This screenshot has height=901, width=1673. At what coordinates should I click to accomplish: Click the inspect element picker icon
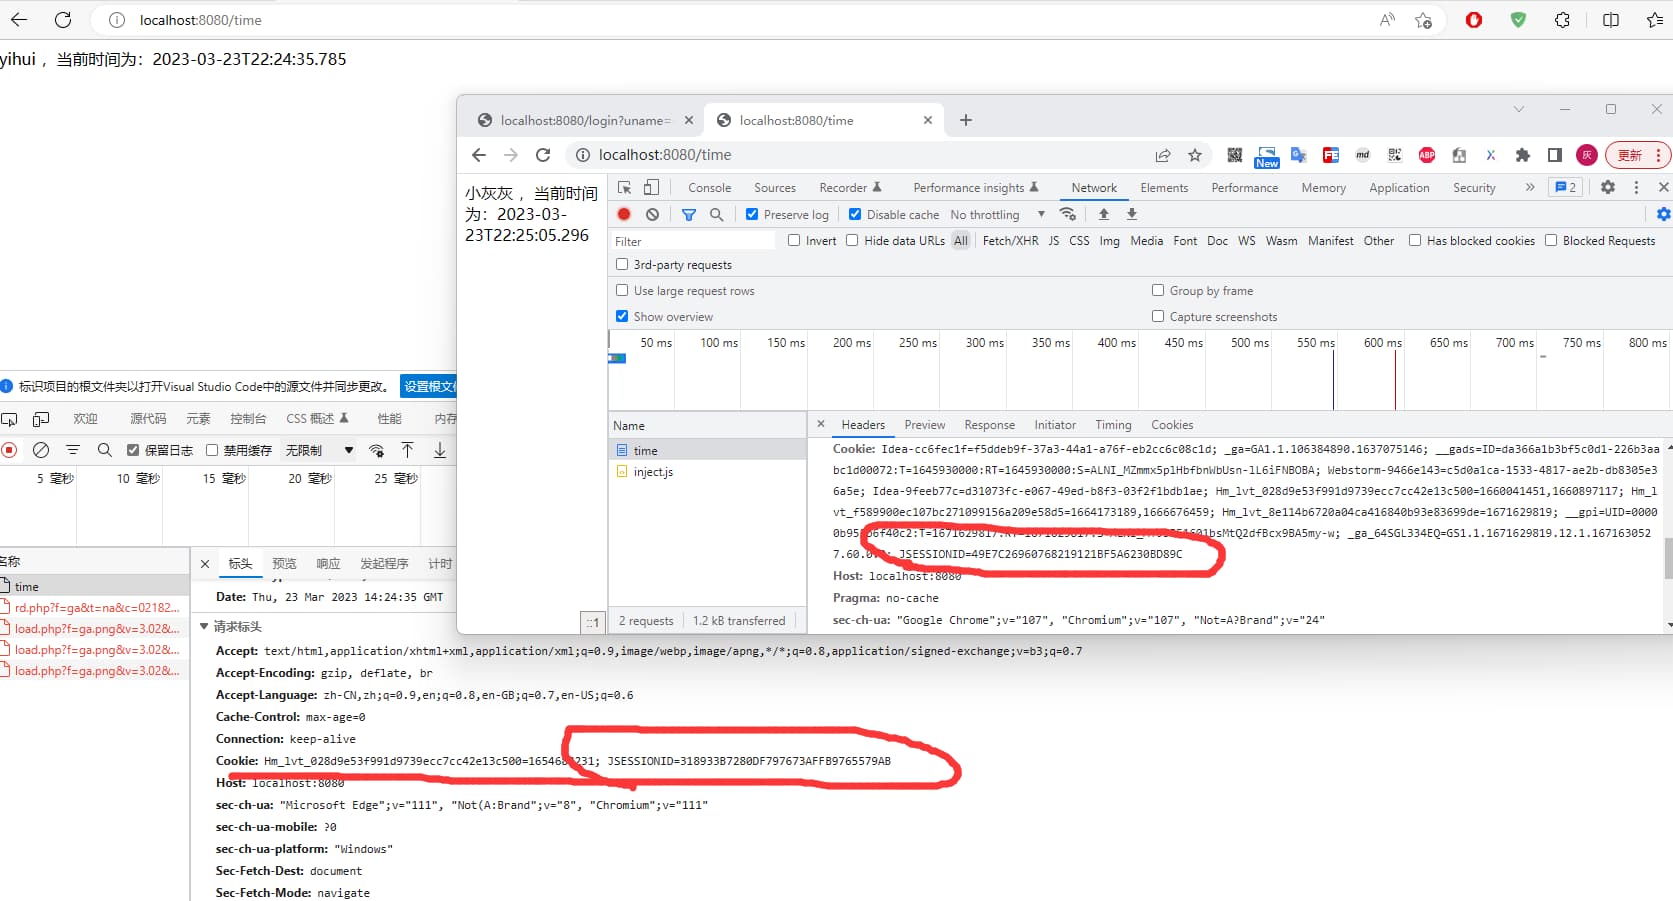coord(625,187)
